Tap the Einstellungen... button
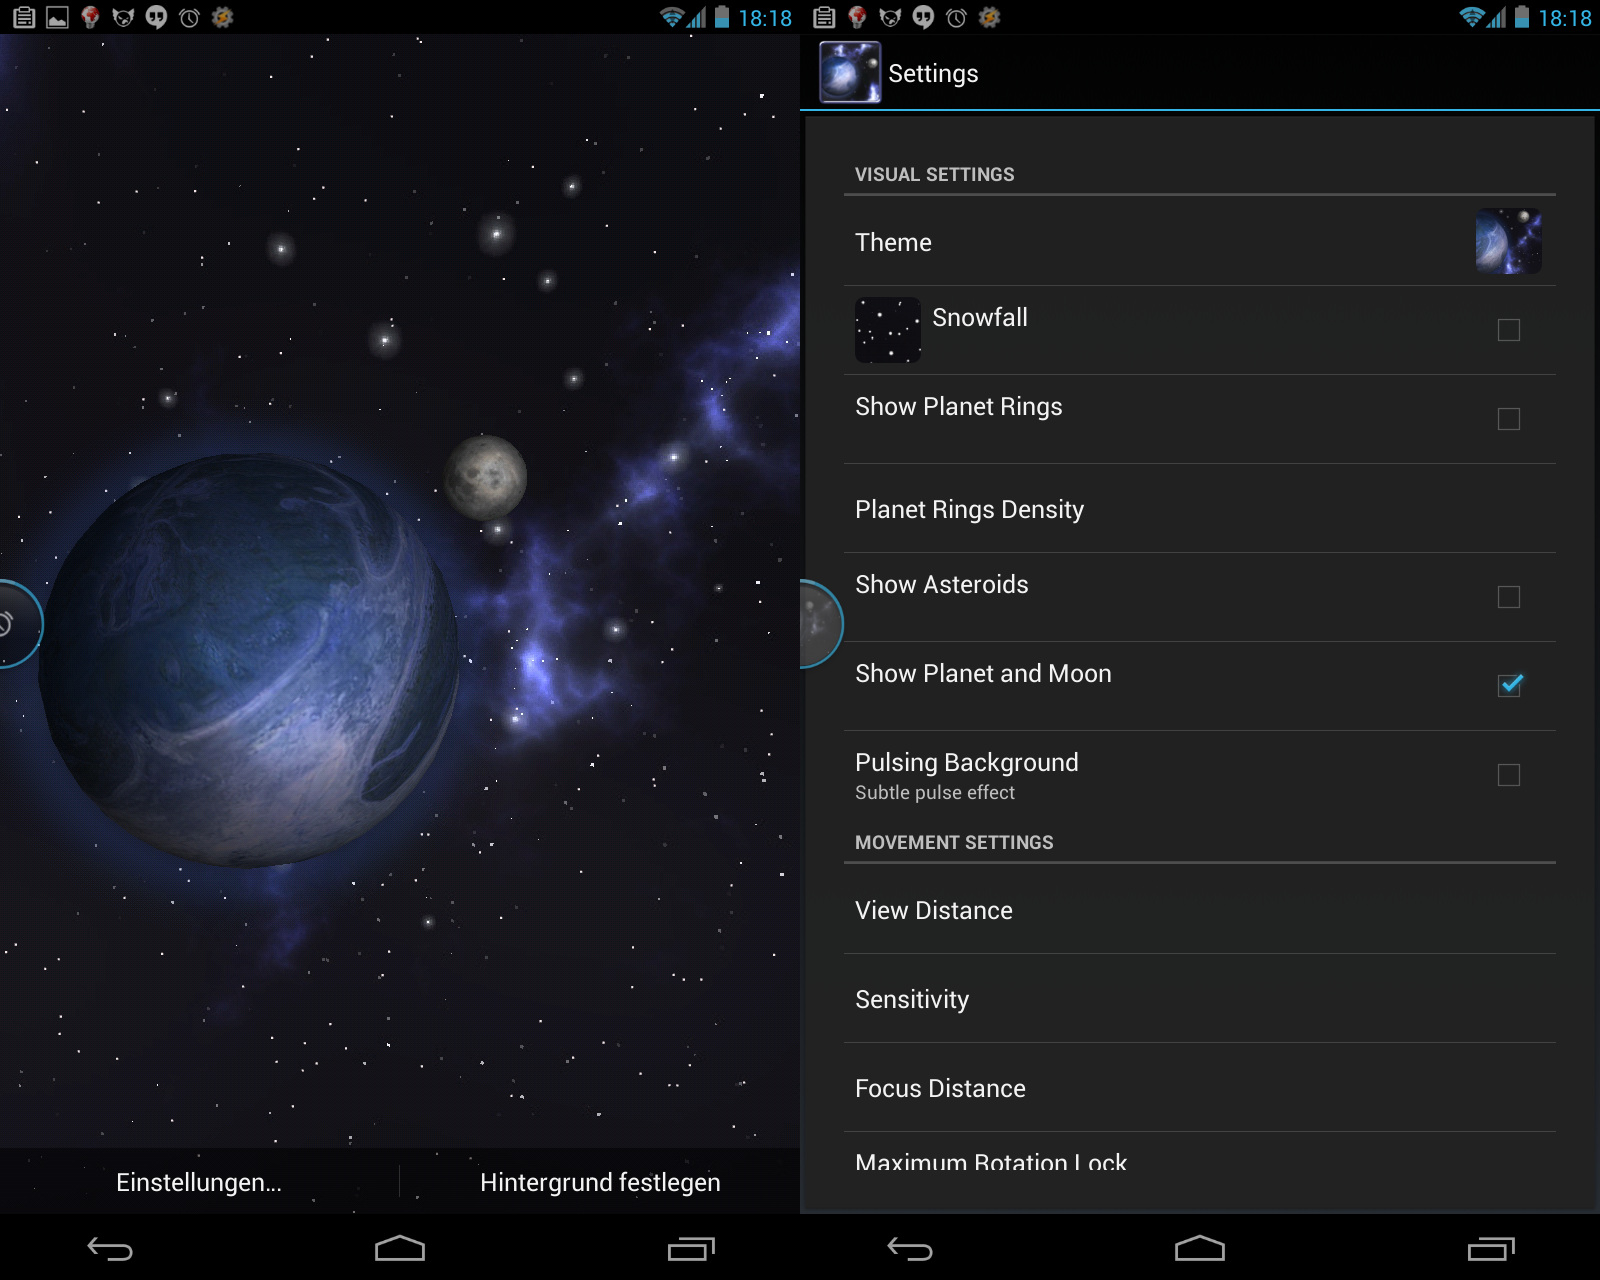Screen dimensions: 1600x1280 pos(199,1182)
